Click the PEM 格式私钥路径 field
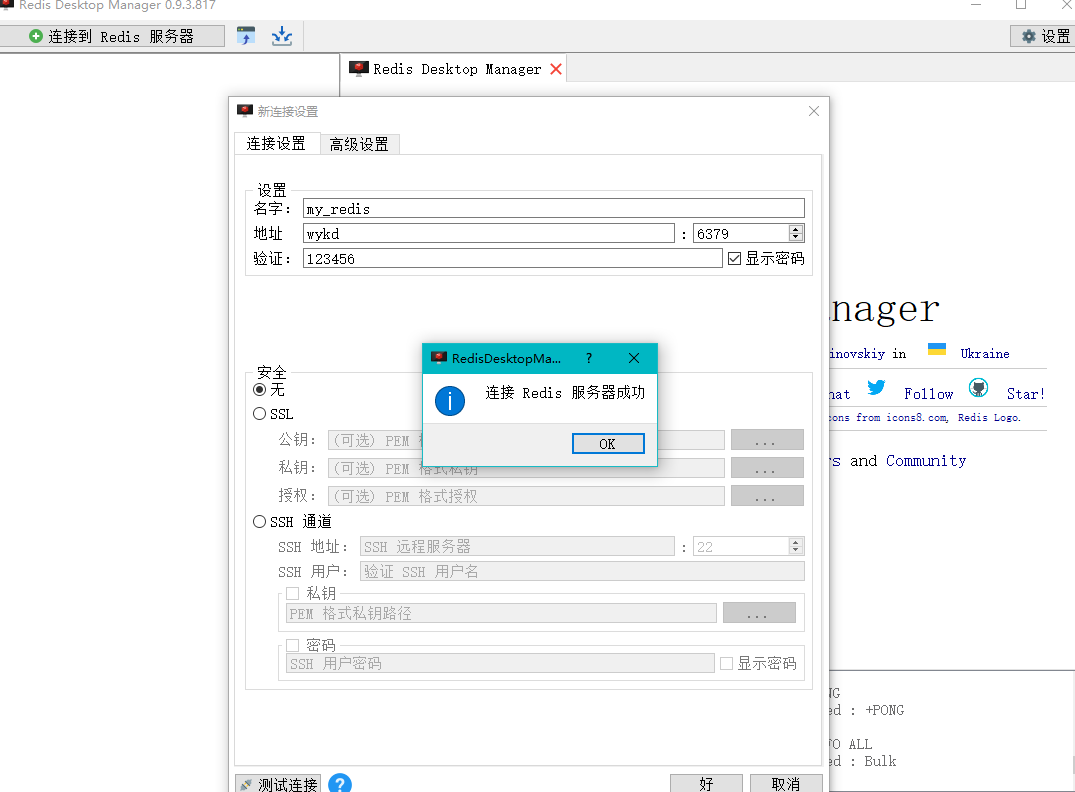Image resolution: width=1075 pixels, height=792 pixels. click(500, 613)
